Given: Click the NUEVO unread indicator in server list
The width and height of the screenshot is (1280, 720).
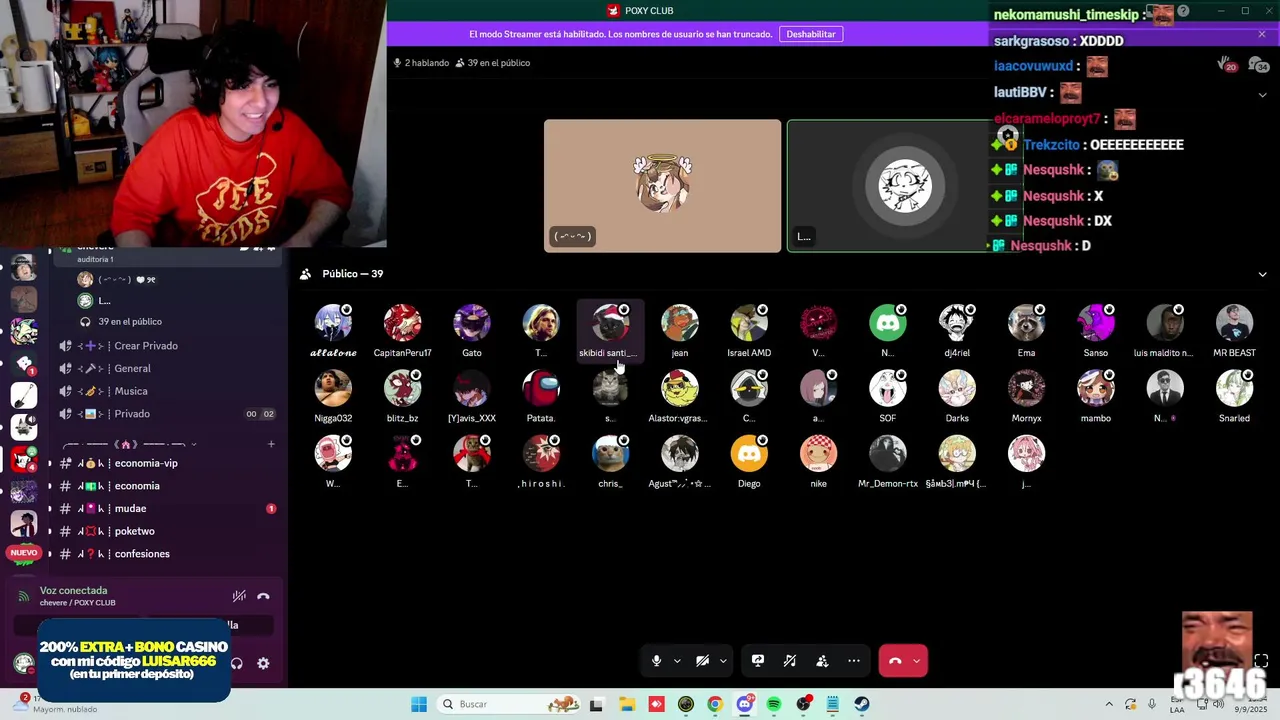Looking at the screenshot, I should (24, 553).
